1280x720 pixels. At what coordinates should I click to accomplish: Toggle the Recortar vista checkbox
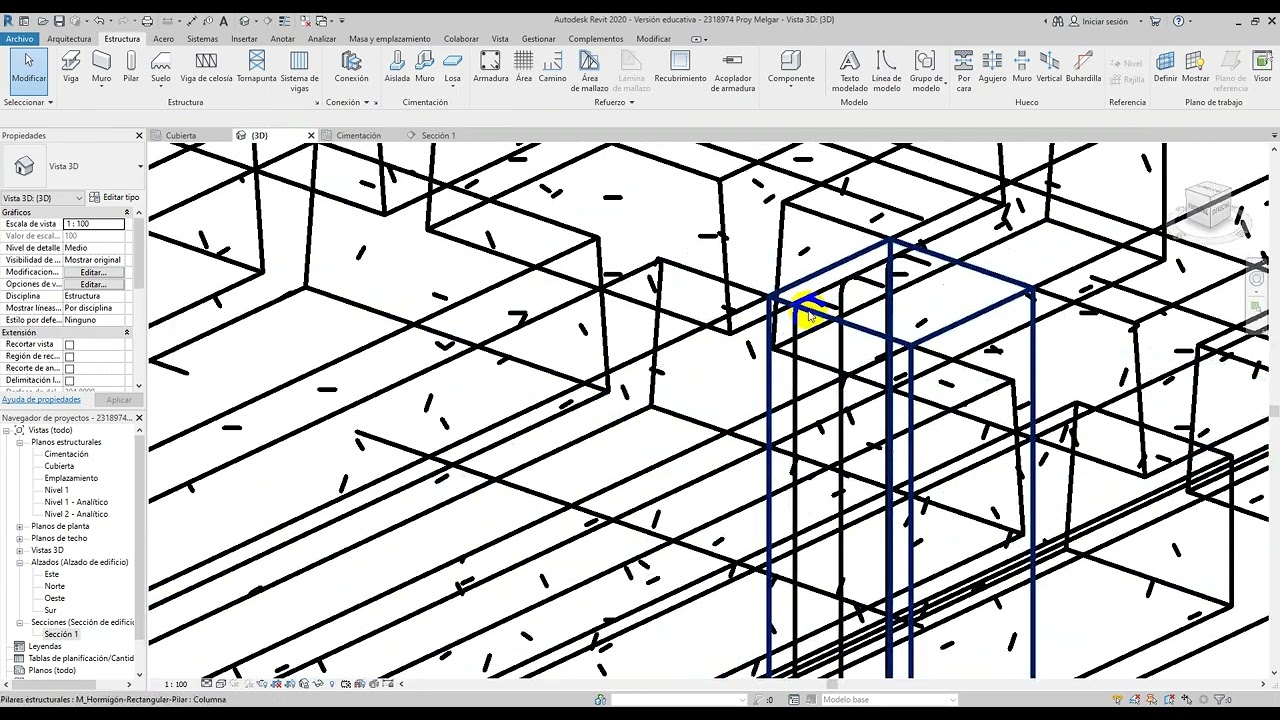click(69, 344)
